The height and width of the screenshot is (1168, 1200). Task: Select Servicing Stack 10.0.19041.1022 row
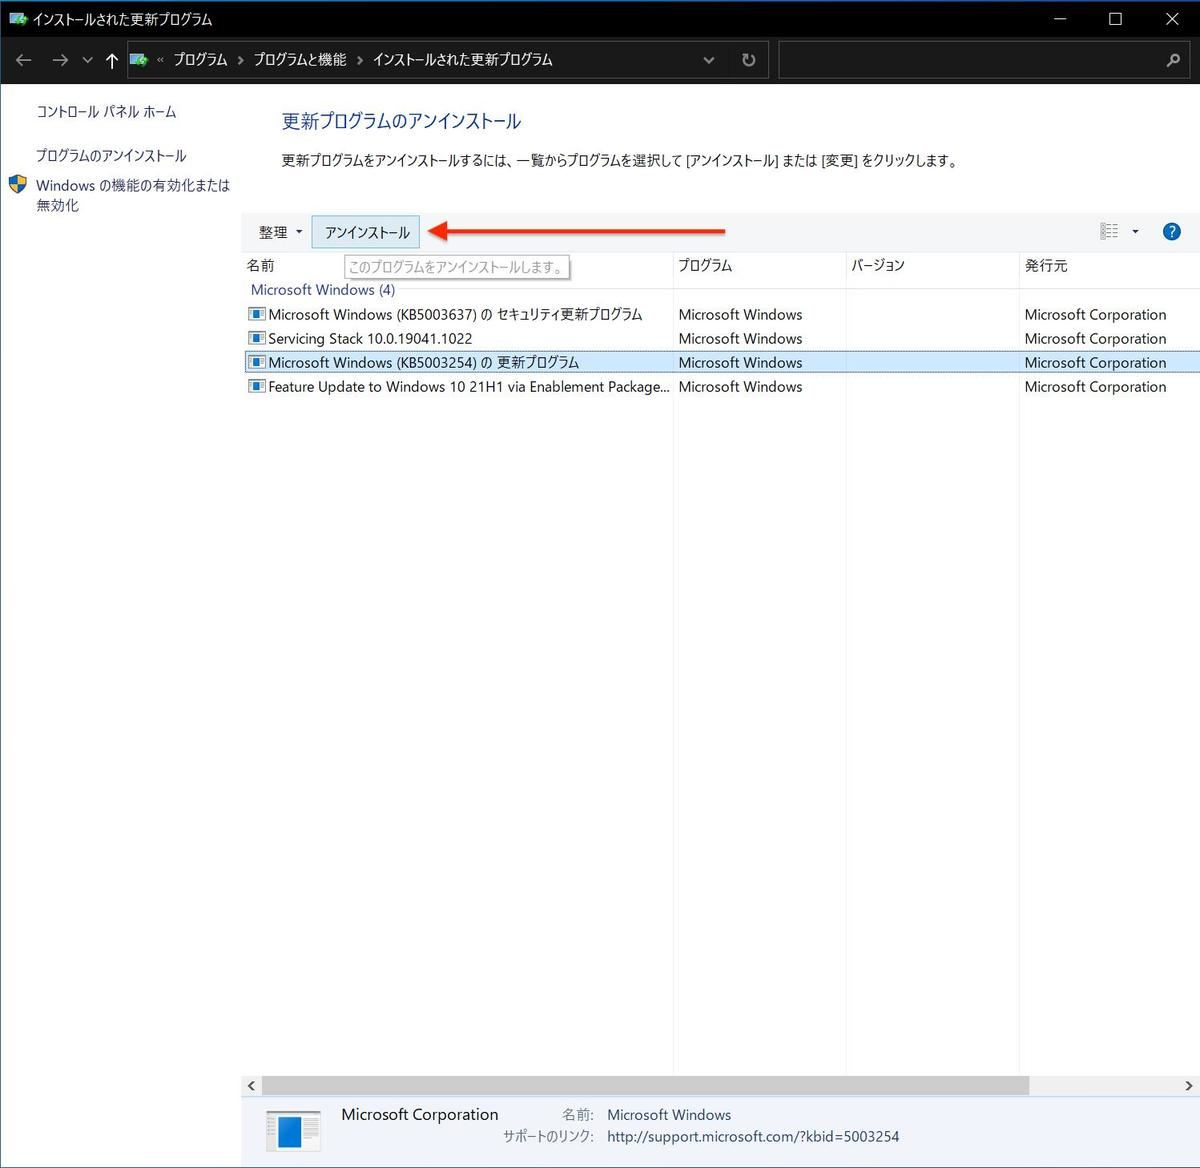[x=722, y=338]
